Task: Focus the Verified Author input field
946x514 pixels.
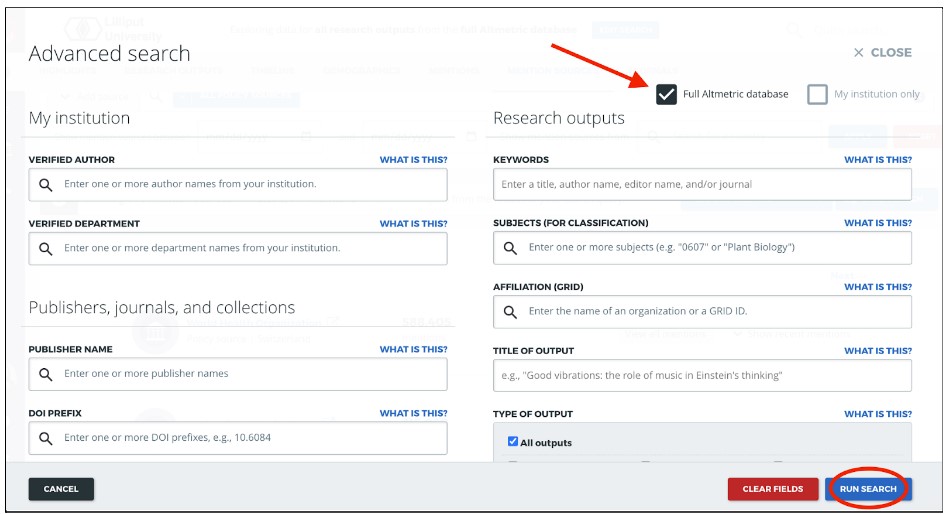Action: pyautogui.click(x=238, y=185)
